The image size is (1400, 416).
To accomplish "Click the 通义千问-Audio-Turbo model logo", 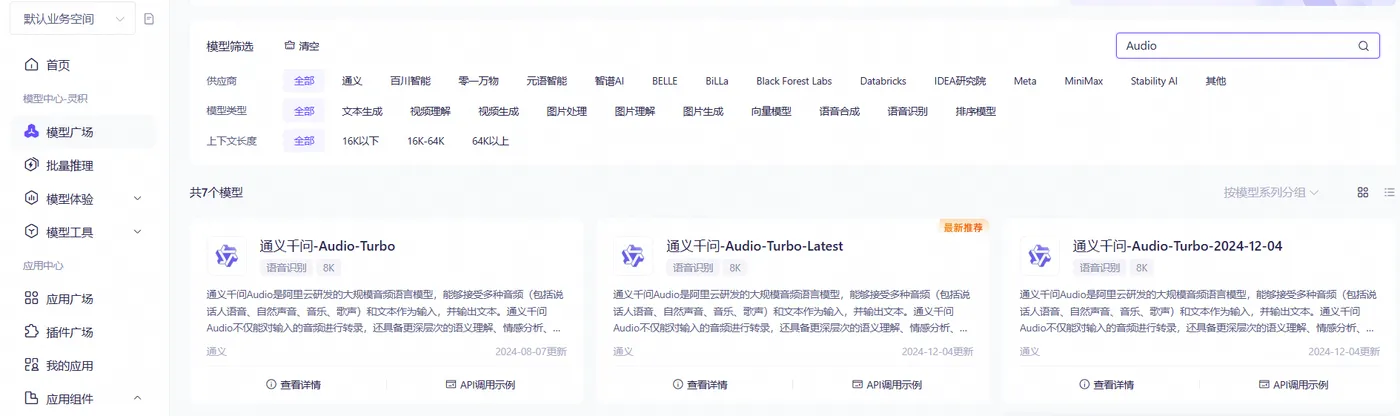I will [x=227, y=256].
